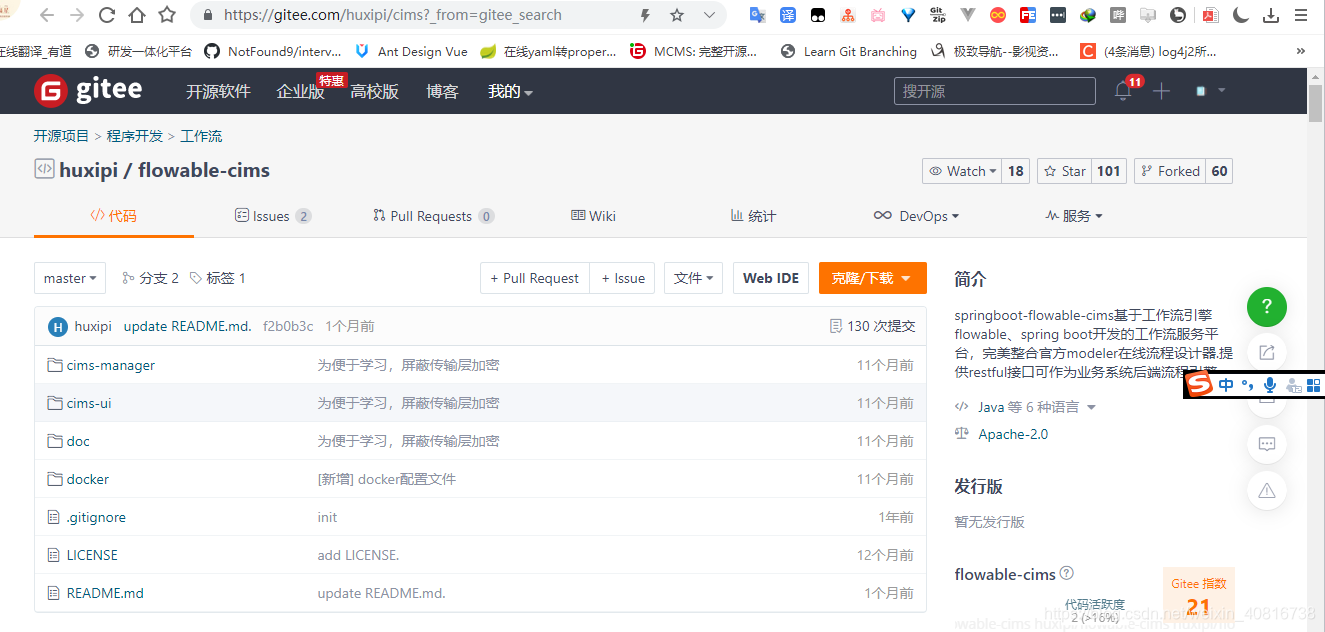Viewport: 1325px width, 632px height.
Task: Expand Java 等 6 种语言 dropdown
Action: 1026,407
